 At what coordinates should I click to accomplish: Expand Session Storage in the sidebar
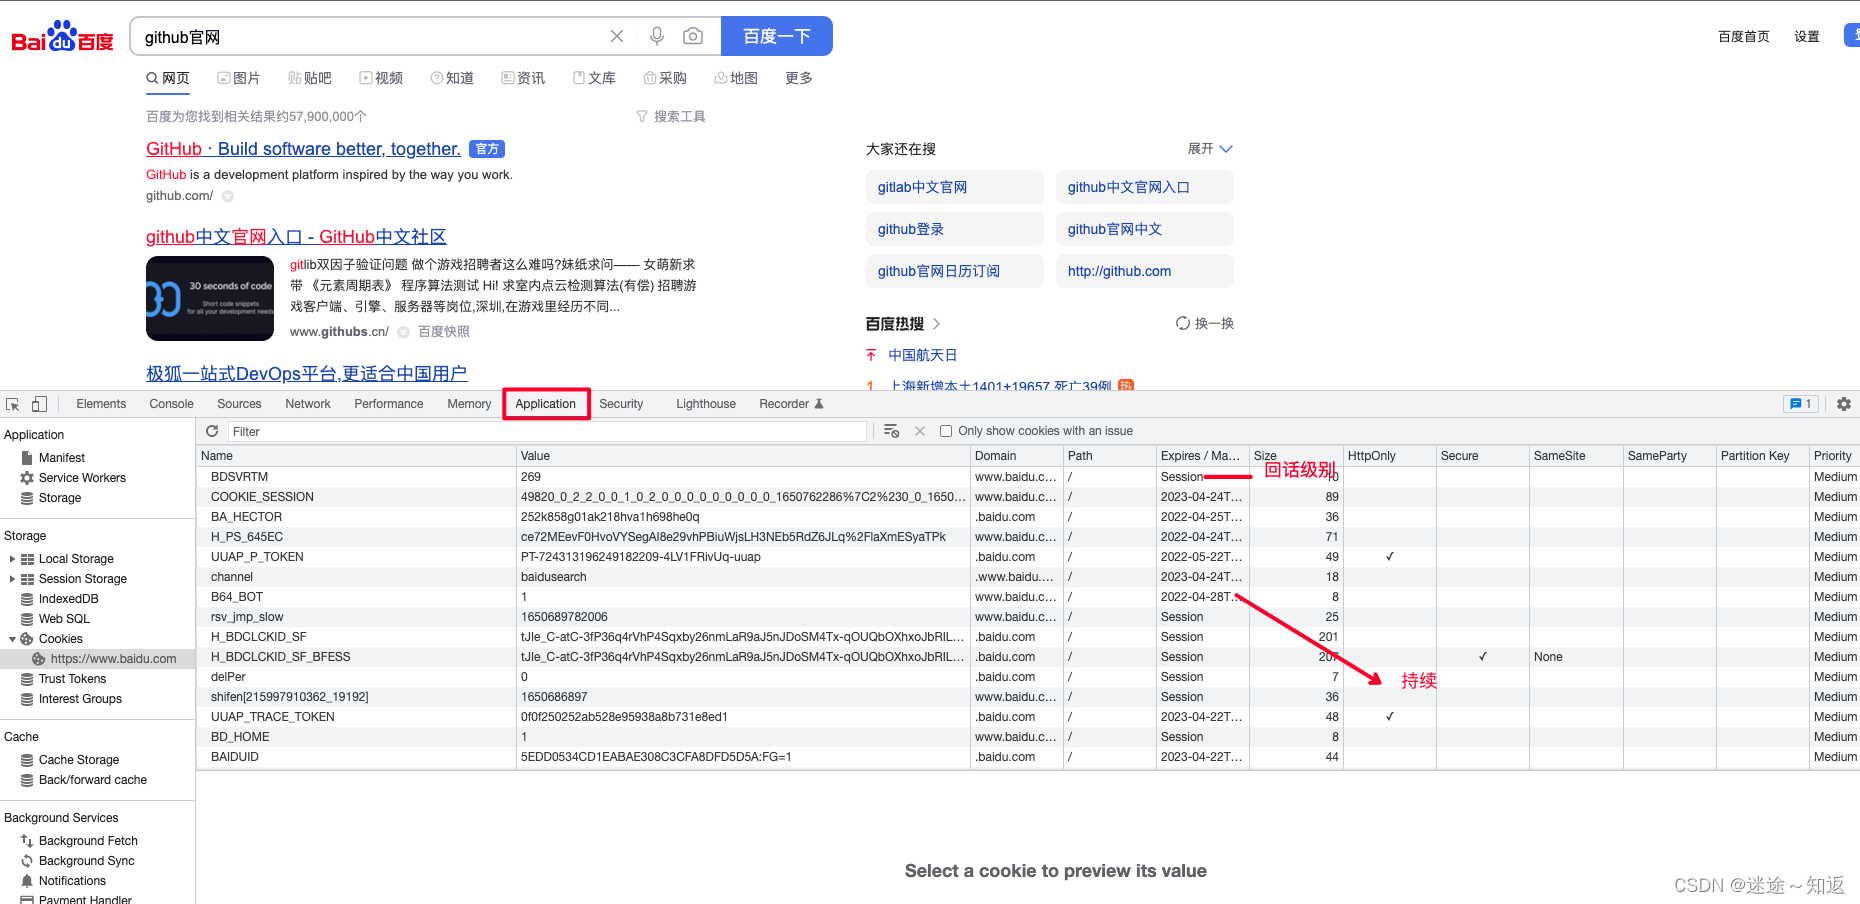click(10, 578)
